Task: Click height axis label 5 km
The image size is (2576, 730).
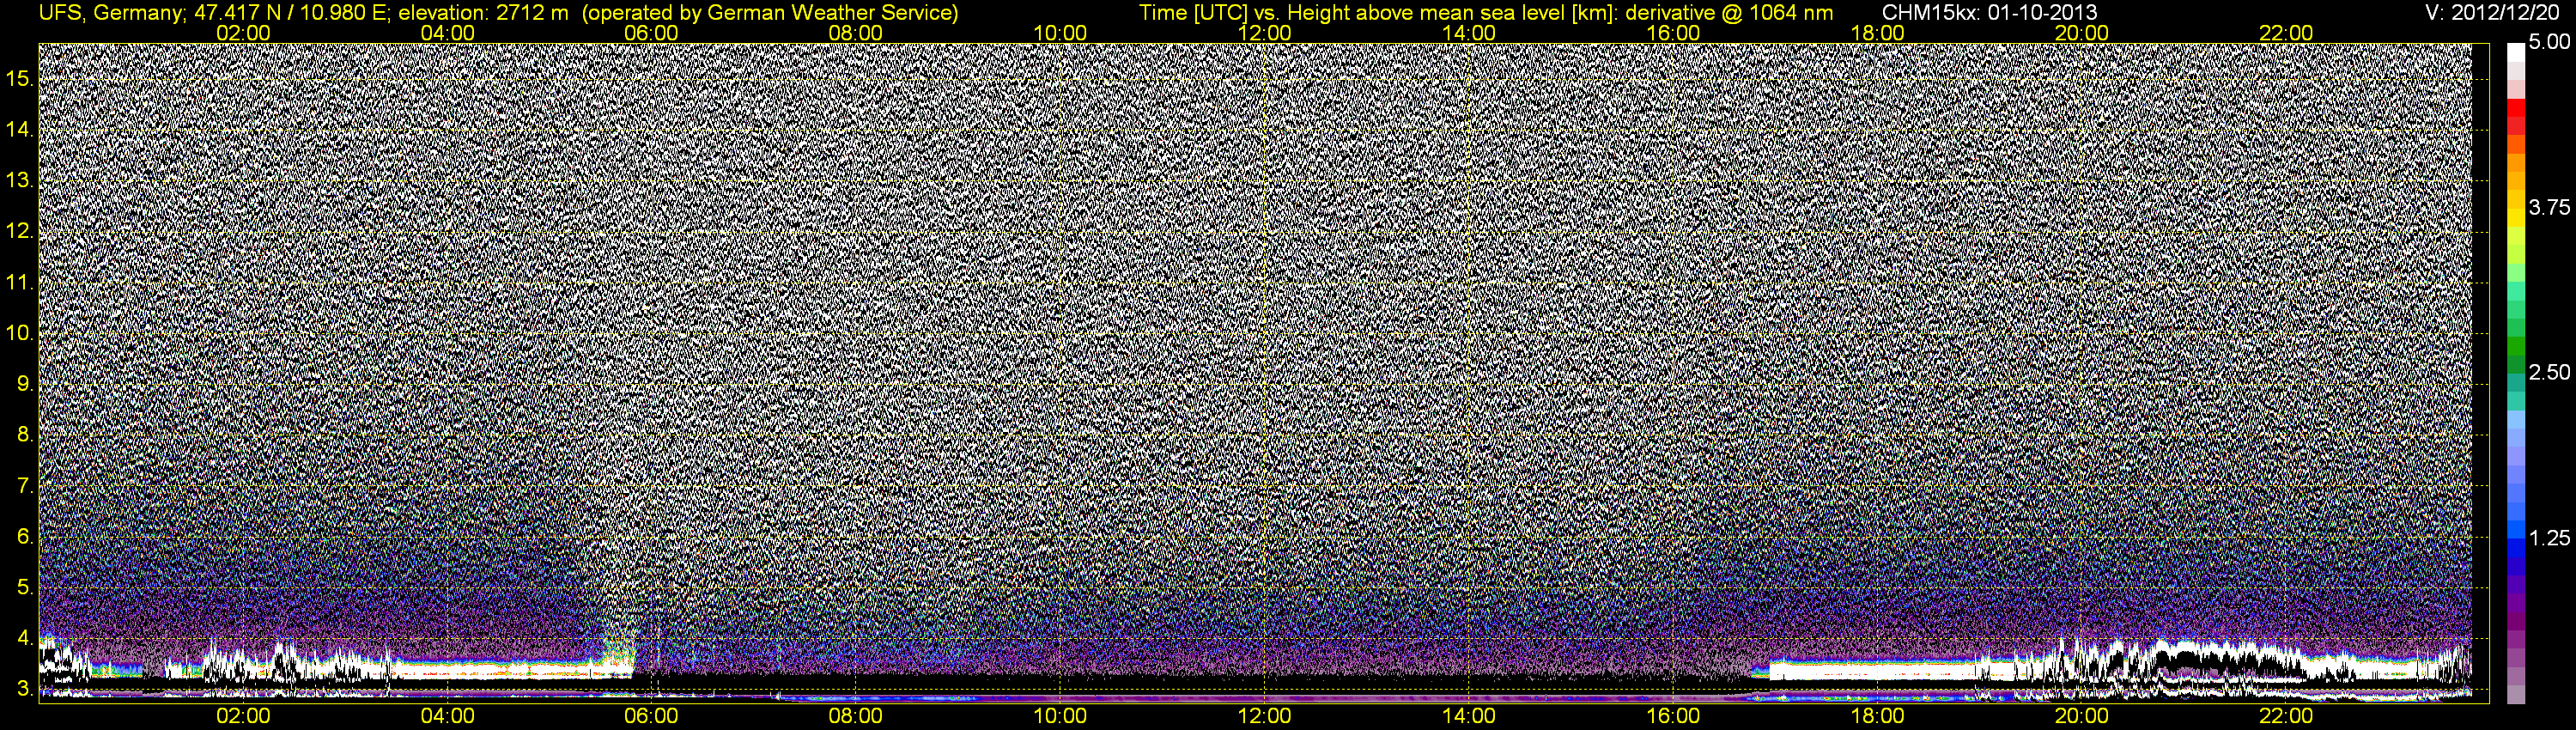Action: [24, 587]
